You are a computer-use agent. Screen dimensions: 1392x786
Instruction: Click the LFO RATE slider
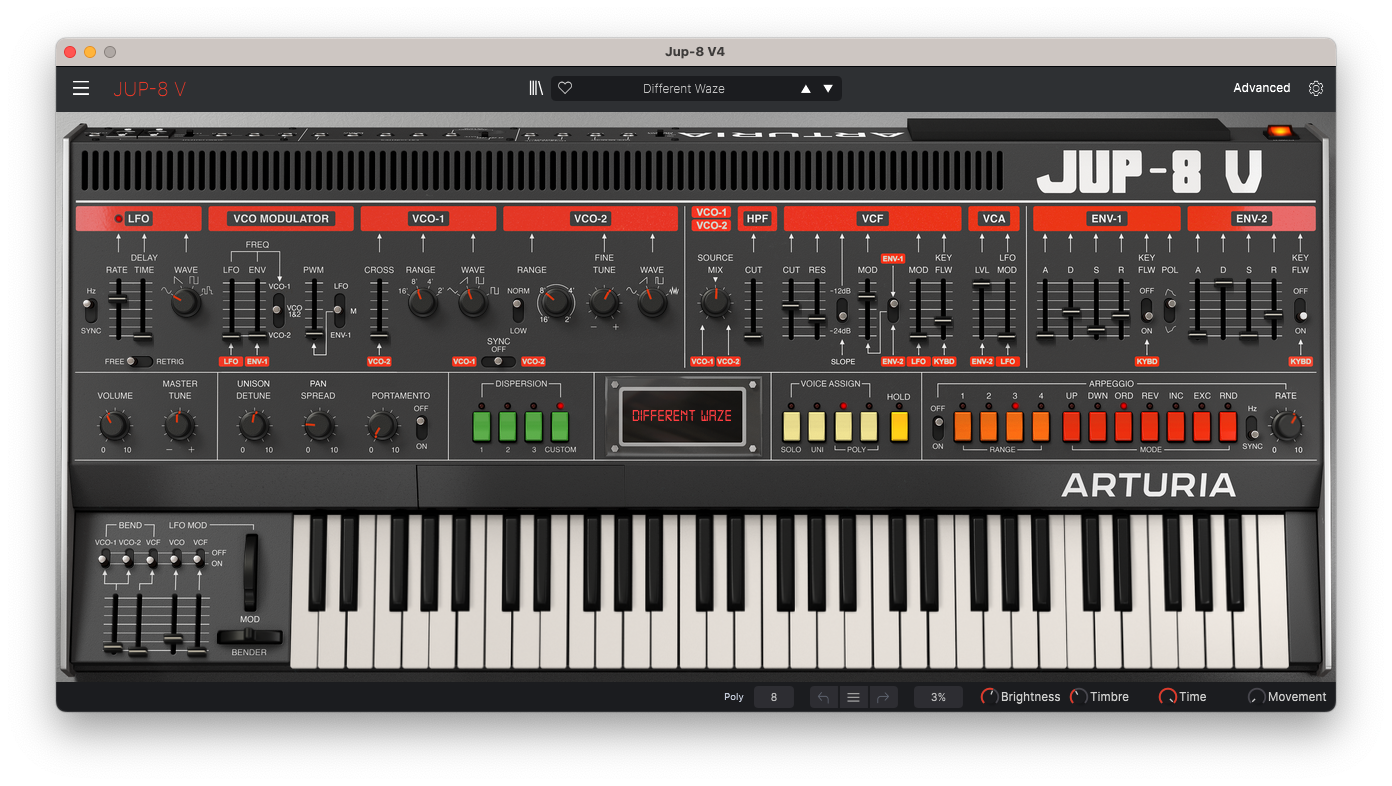pos(118,309)
